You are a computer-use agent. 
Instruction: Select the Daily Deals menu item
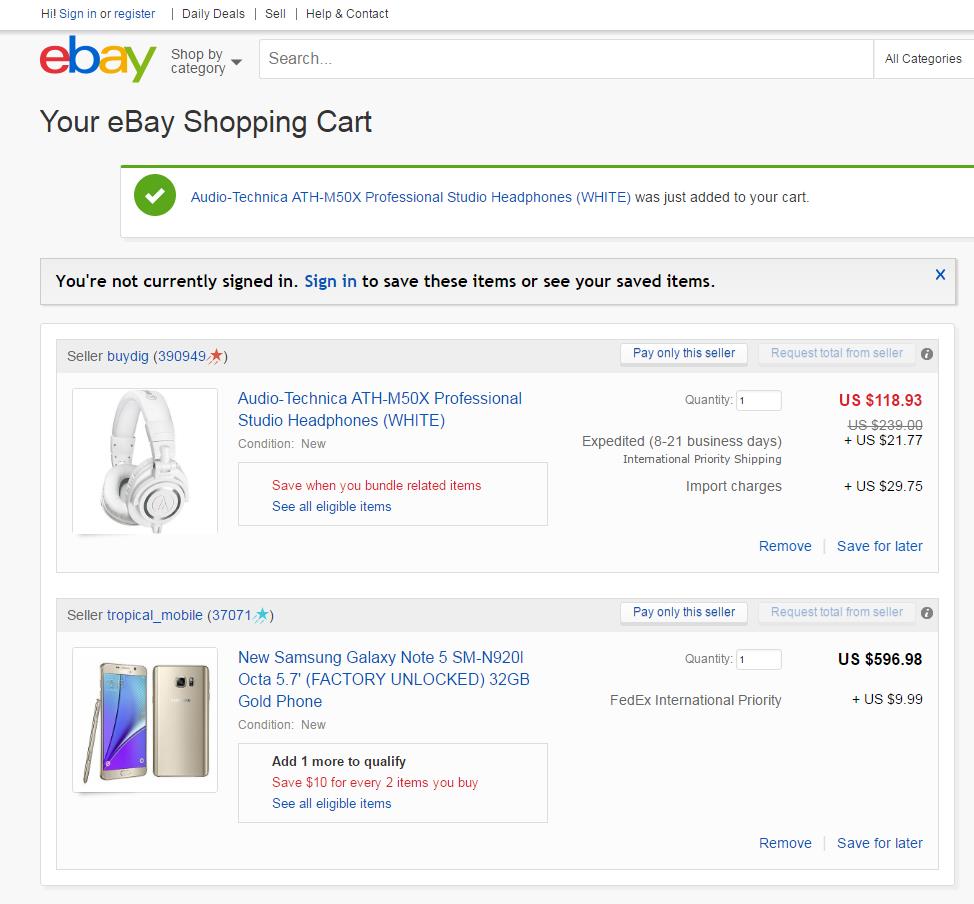[212, 14]
